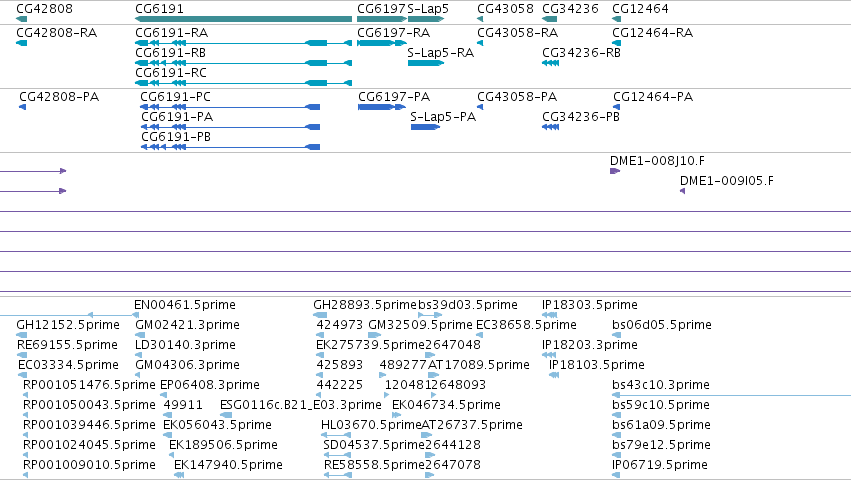851x480 pixels.
Task: Click the AT17089.5prime EST label
Action: [479, 365]
